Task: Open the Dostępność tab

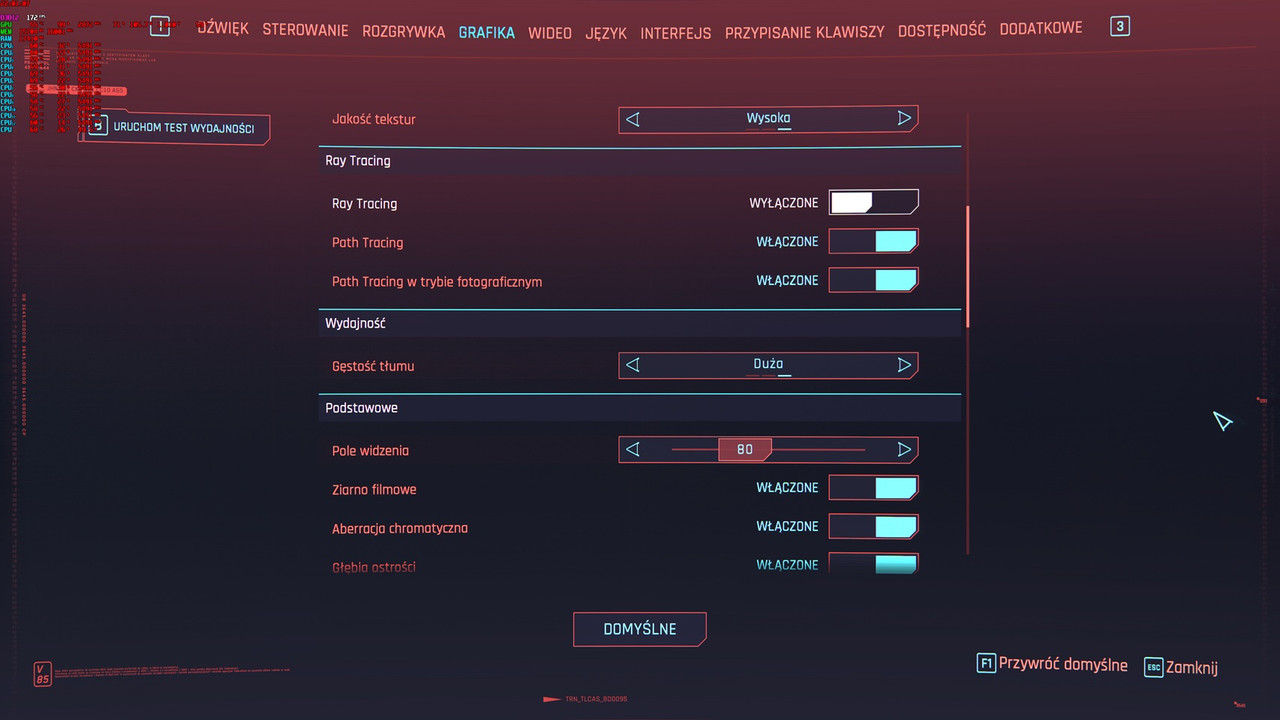Action: coord(942,30)
